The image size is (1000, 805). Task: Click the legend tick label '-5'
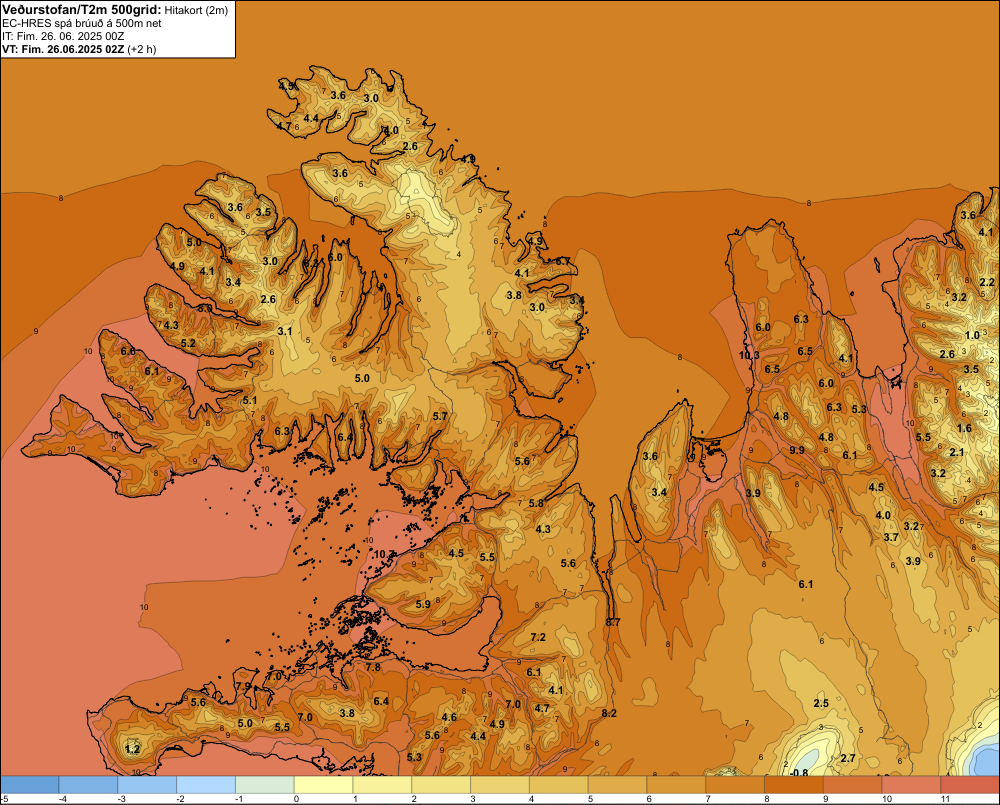point(4,799)
